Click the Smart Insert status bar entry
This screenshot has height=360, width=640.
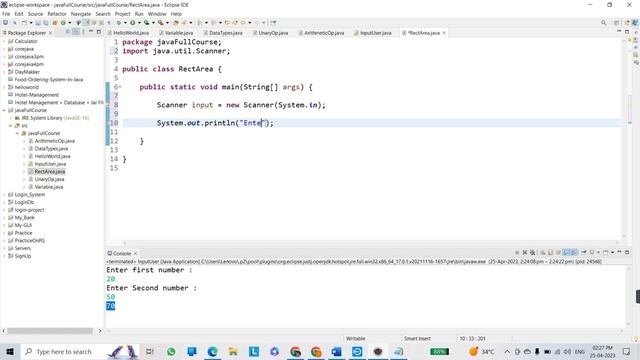(417, 338)
